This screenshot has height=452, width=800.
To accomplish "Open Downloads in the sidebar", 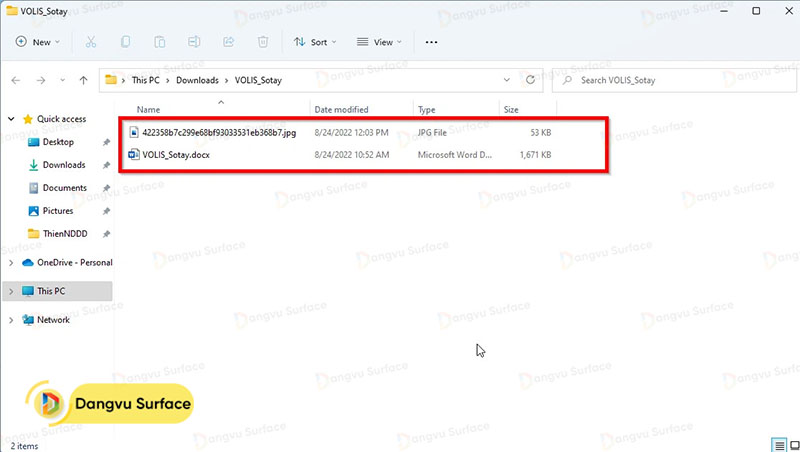I will pyautogui.click(x=64, y=165).
